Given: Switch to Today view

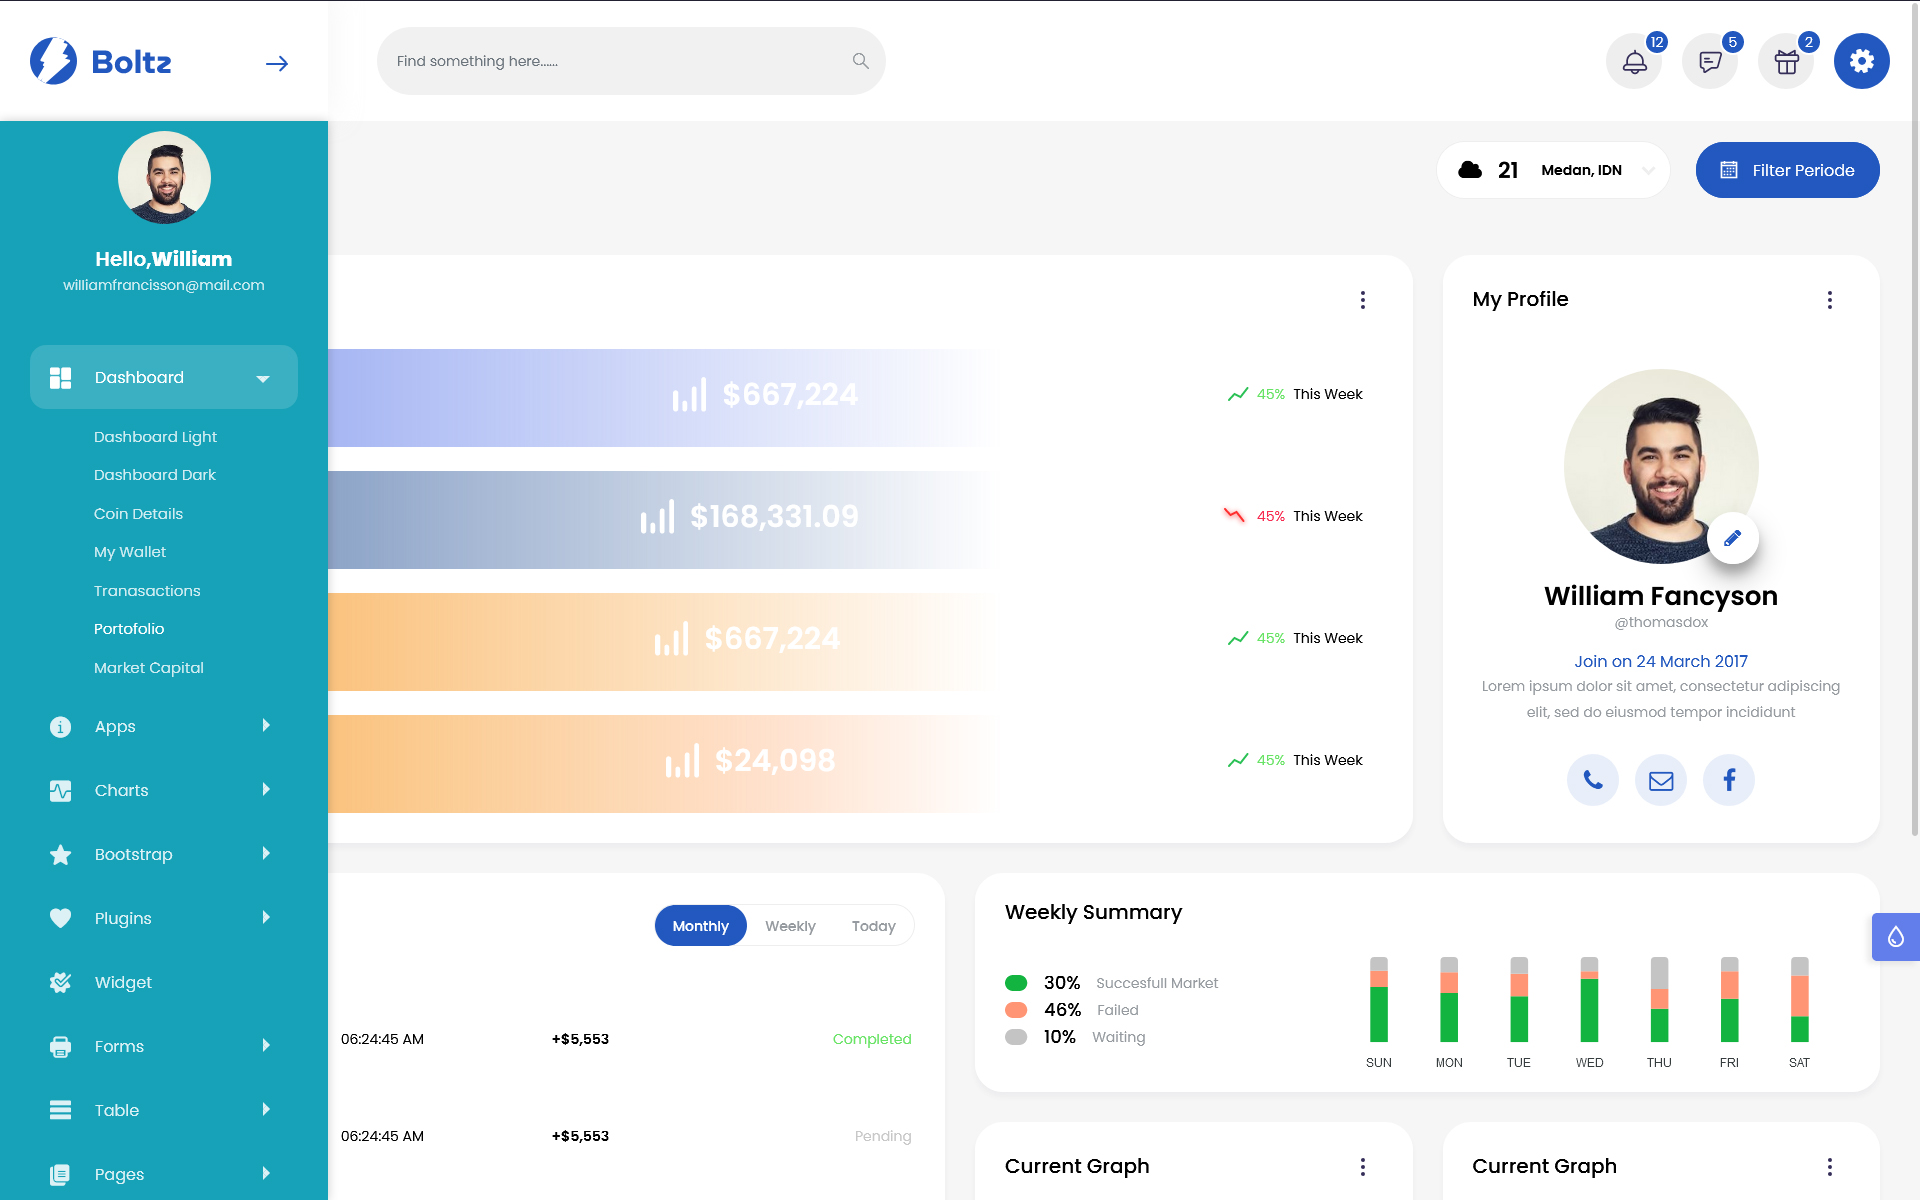Looking at the screenshot, I should pyautogui.click(x=873, y=926).
